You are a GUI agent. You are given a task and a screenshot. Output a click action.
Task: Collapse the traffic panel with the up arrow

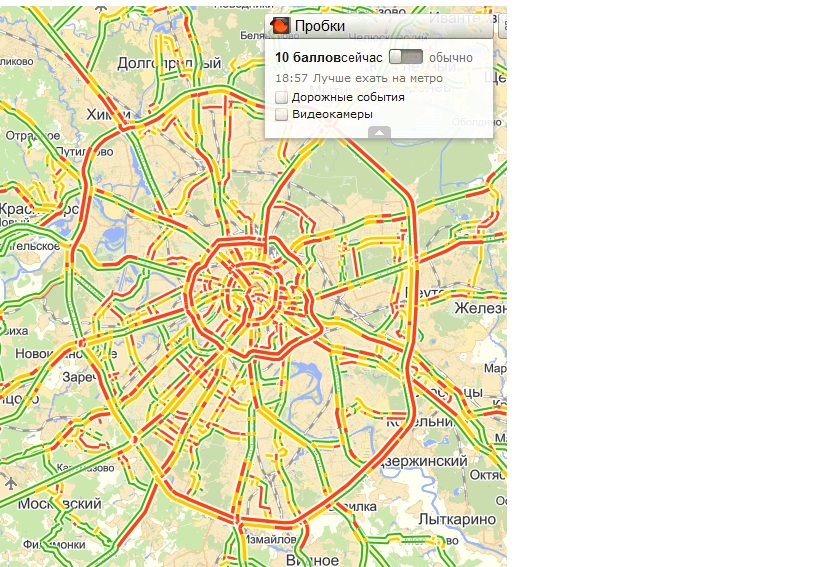click(379, 133)
